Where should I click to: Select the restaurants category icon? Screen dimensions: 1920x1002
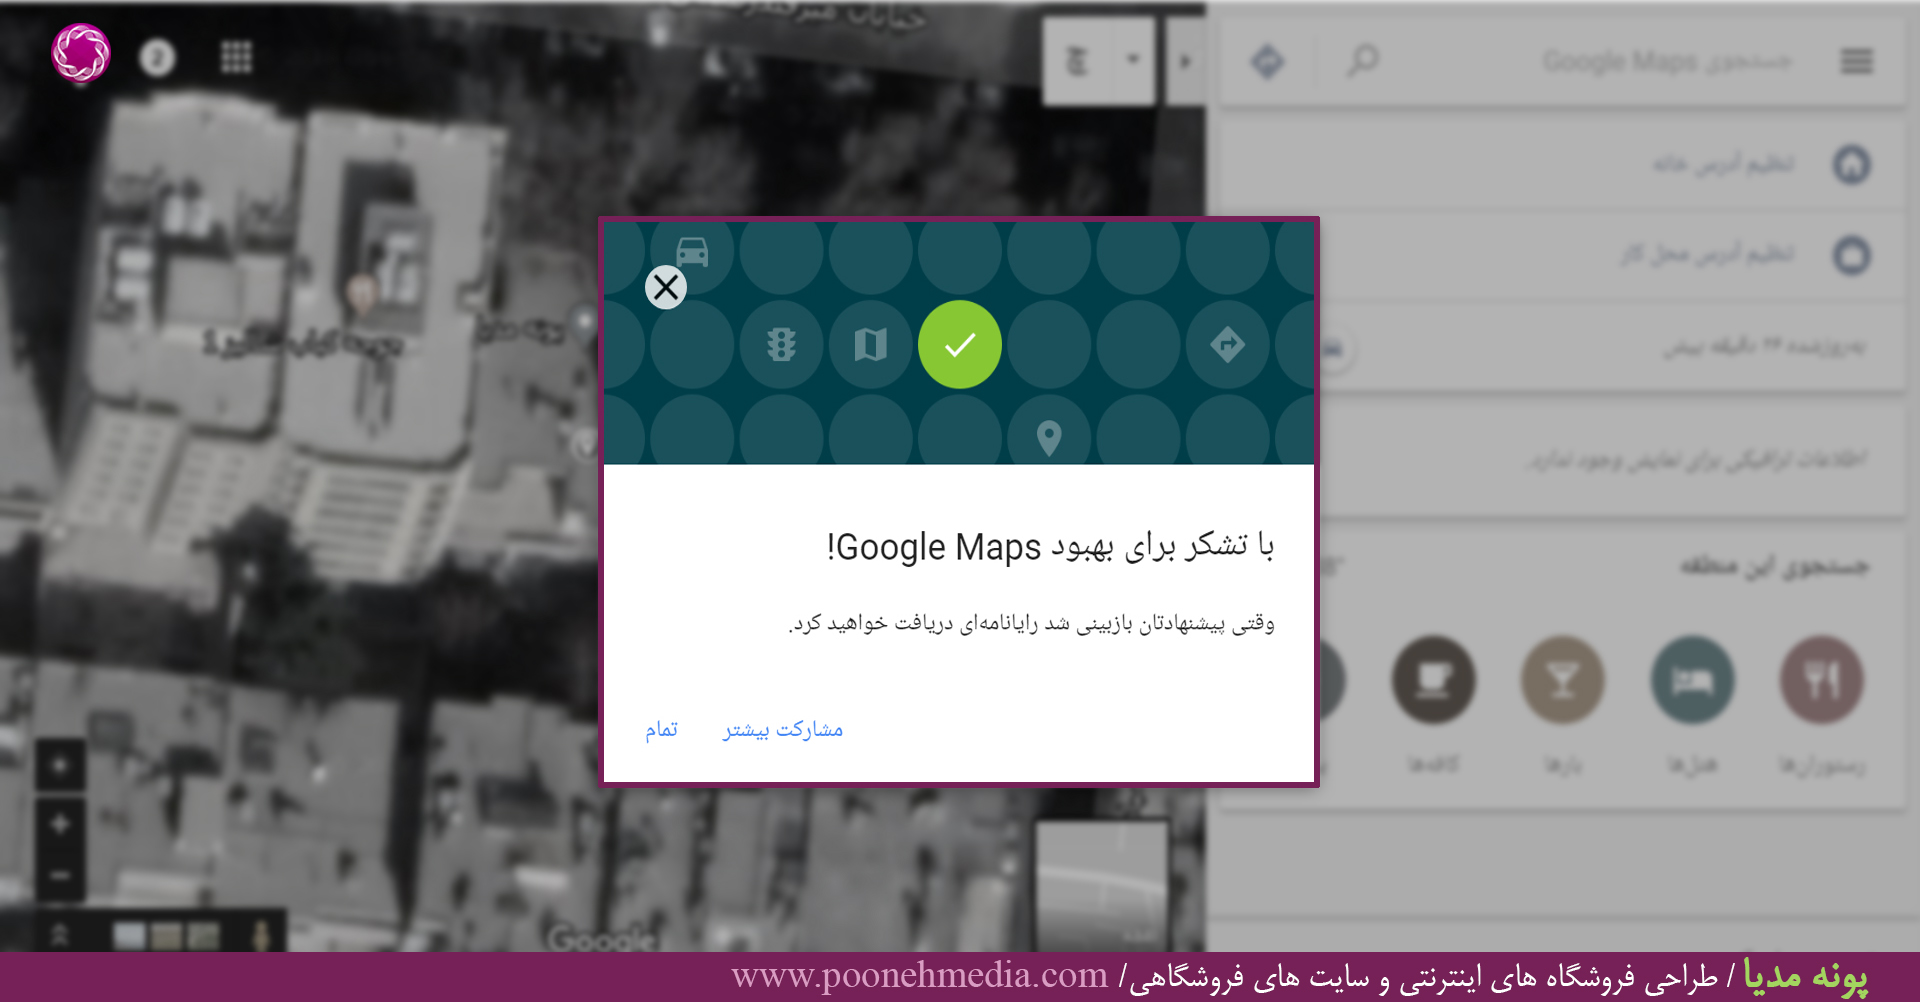1821,678
